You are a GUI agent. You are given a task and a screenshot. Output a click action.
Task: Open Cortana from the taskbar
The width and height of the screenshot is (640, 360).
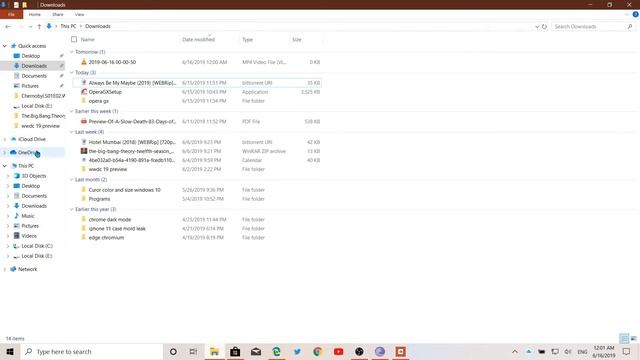coord(173,351)
